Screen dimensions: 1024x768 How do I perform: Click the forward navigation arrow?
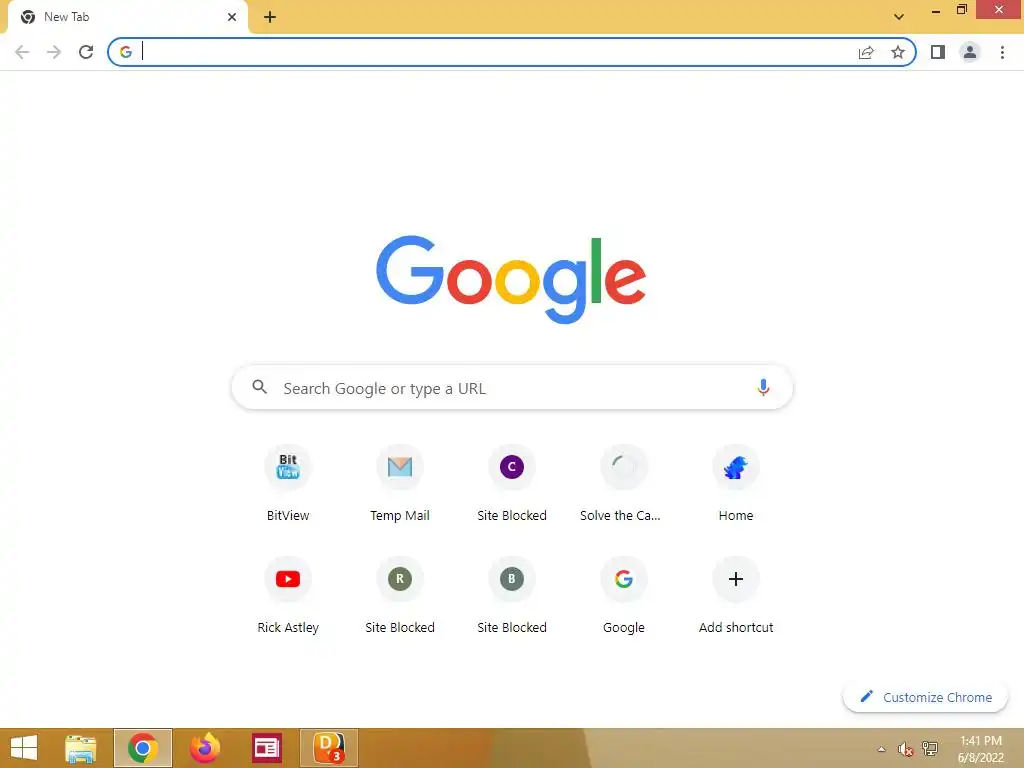[x=54, y=52]
